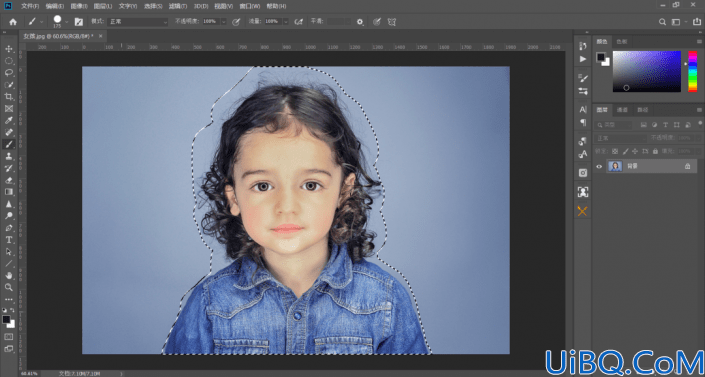This screenshot has height=377, width=705.
Task: Expand the opacity slider dropdown
Action: [x=223, y=22]
